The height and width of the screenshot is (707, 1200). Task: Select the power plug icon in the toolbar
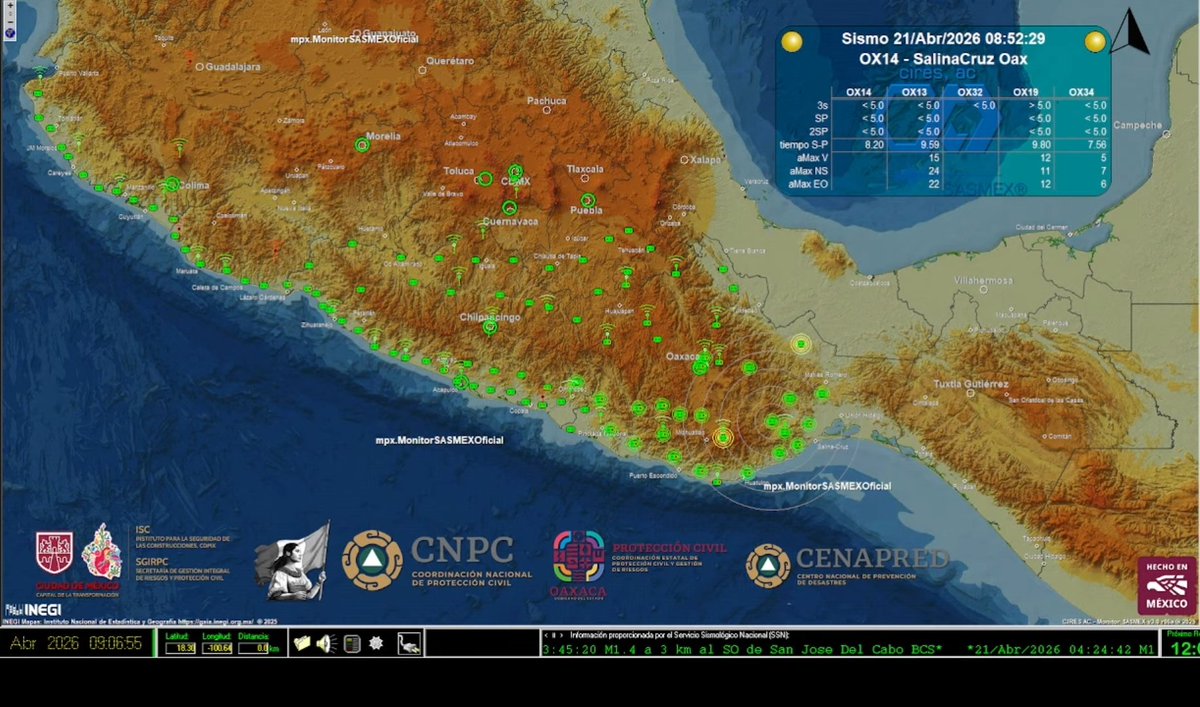point(409,644)
